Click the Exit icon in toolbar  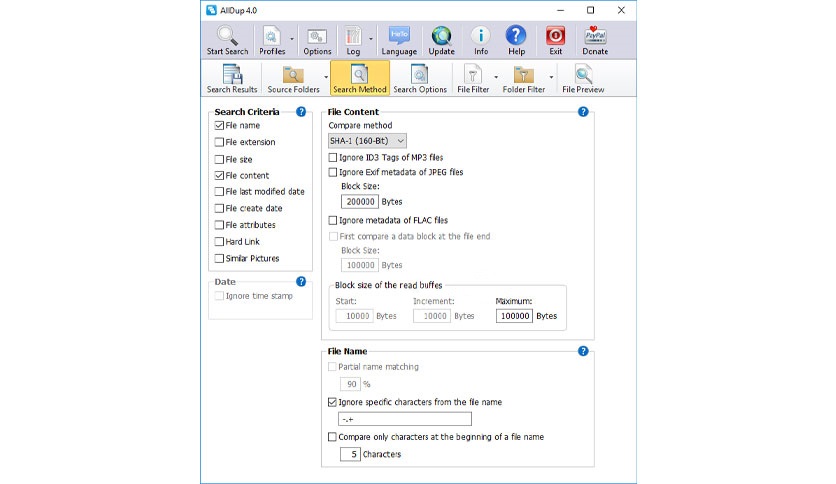pyautogui.click(x=555, y=37)
